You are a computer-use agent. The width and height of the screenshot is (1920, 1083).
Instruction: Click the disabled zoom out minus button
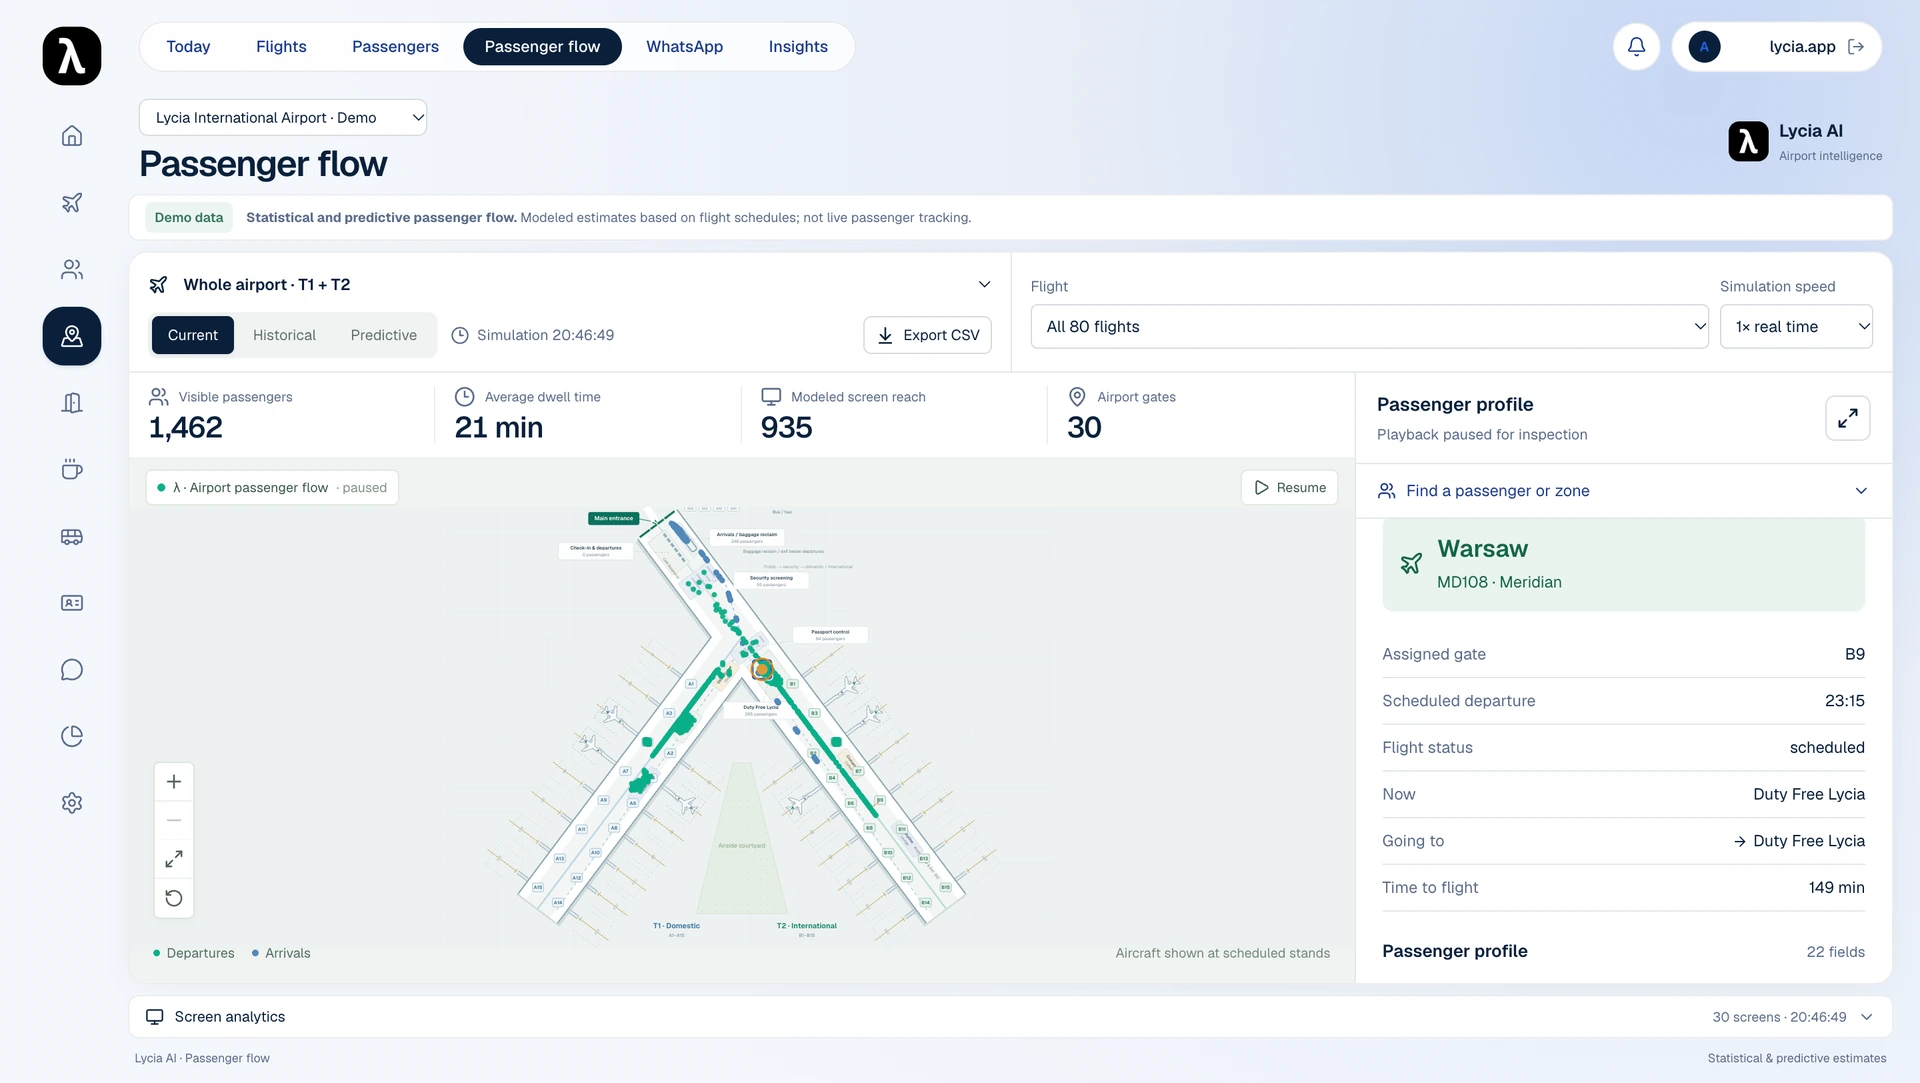tap(174, 820)
